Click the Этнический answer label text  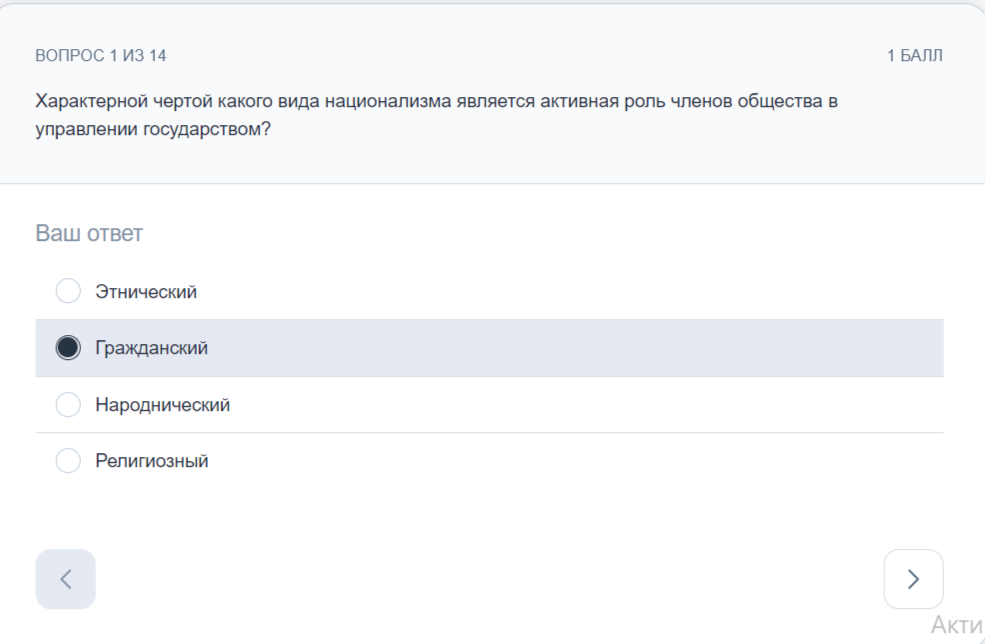tap(146, 292)
